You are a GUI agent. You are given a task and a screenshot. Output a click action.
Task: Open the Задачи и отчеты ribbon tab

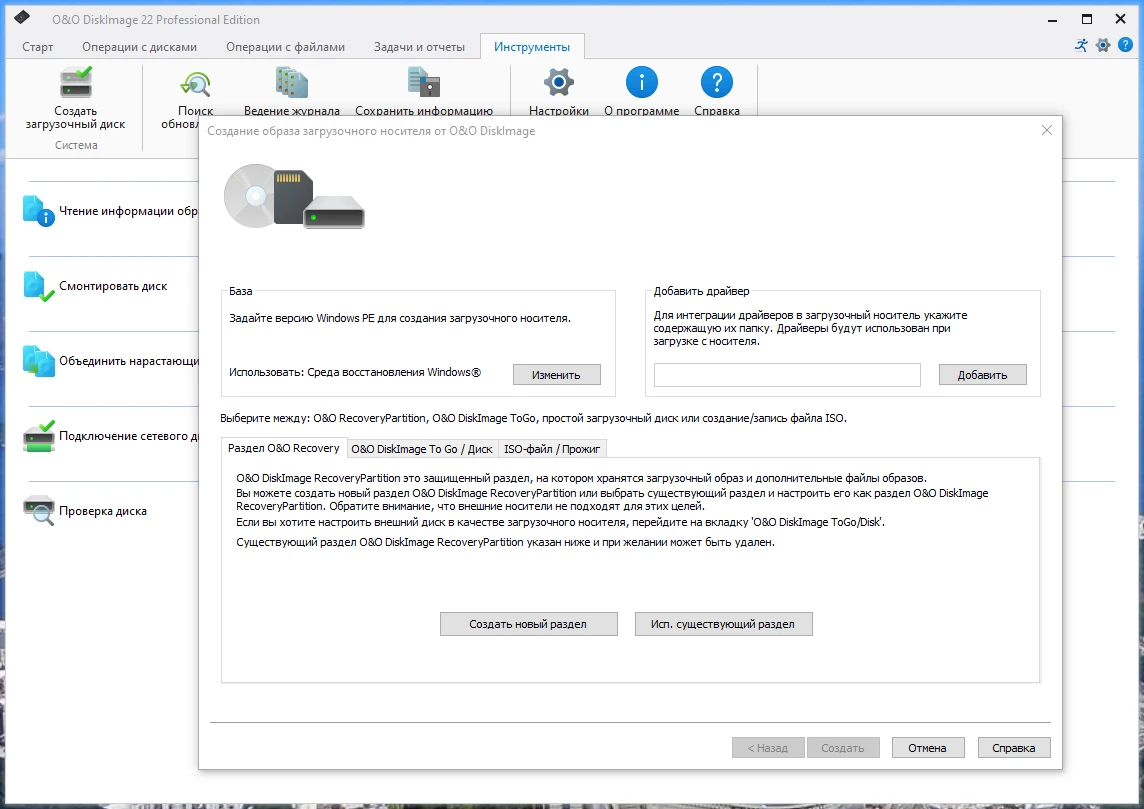419,47
